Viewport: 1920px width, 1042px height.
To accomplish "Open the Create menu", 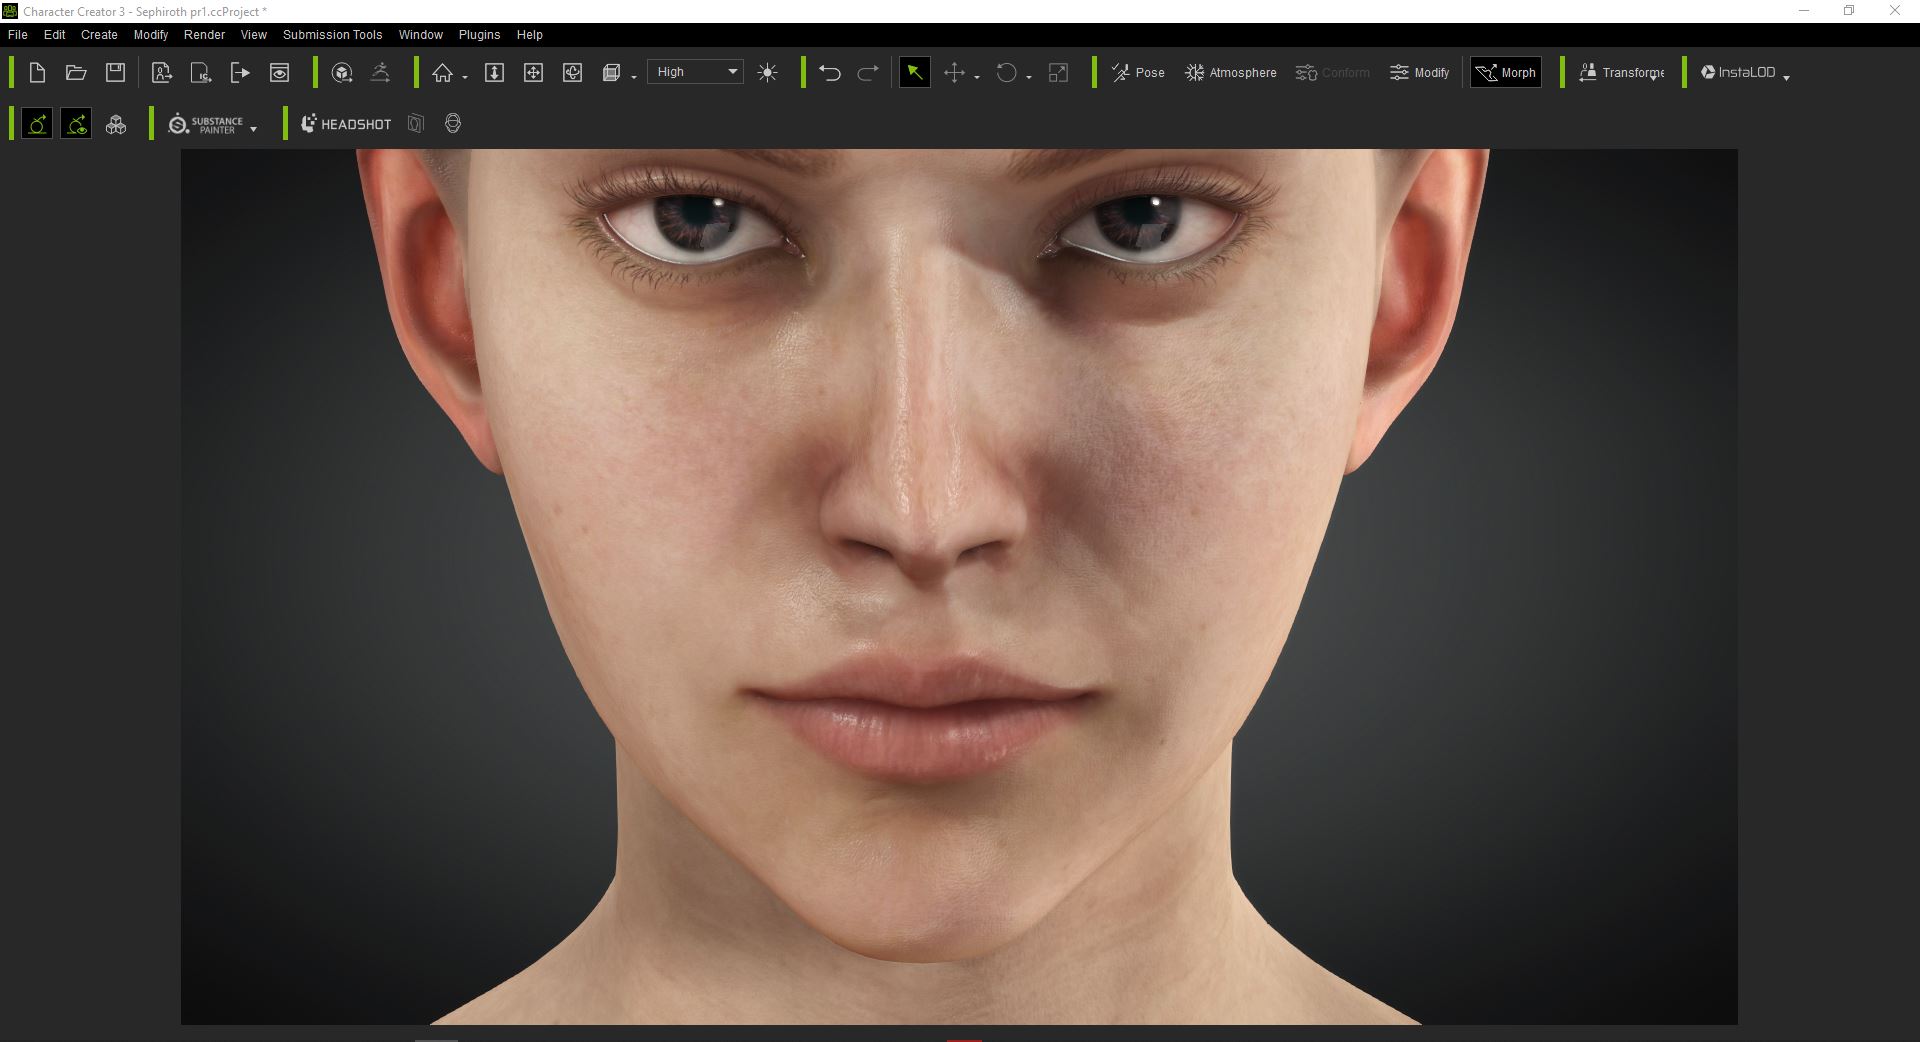I will tap(99, 34).
